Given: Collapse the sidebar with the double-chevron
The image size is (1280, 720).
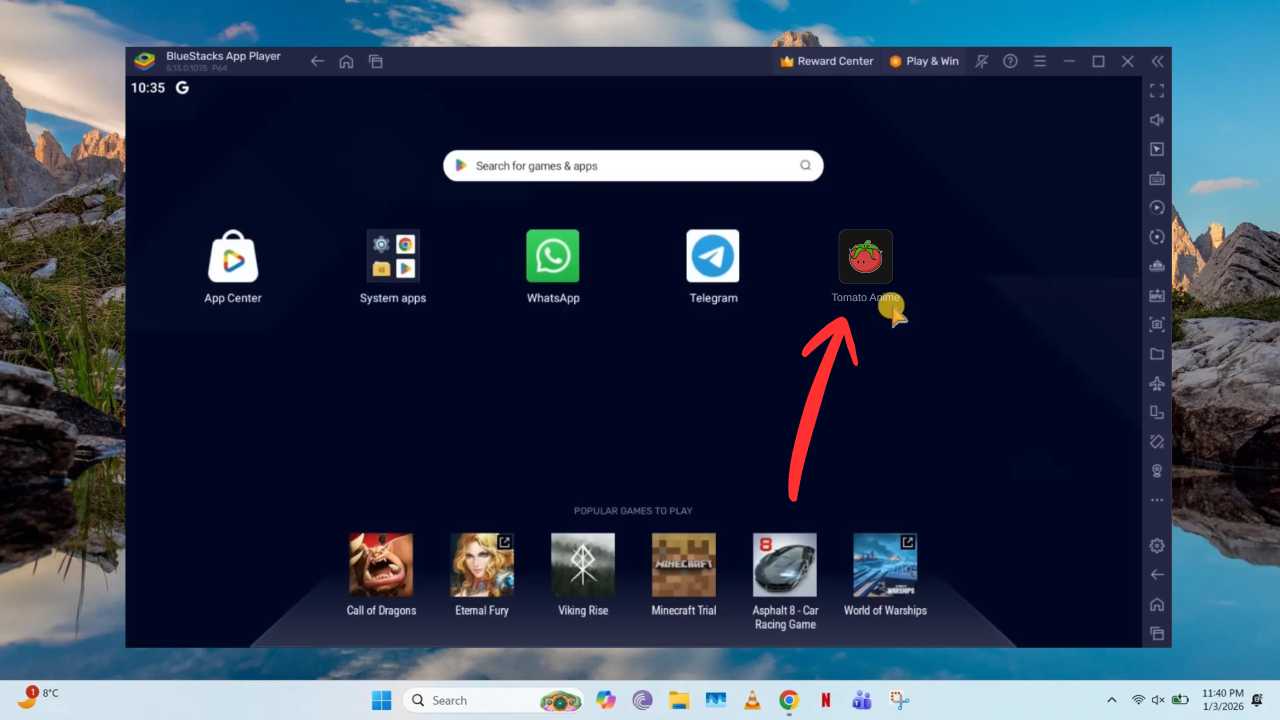Looking at the screenshot, I should pos(1157,61).
